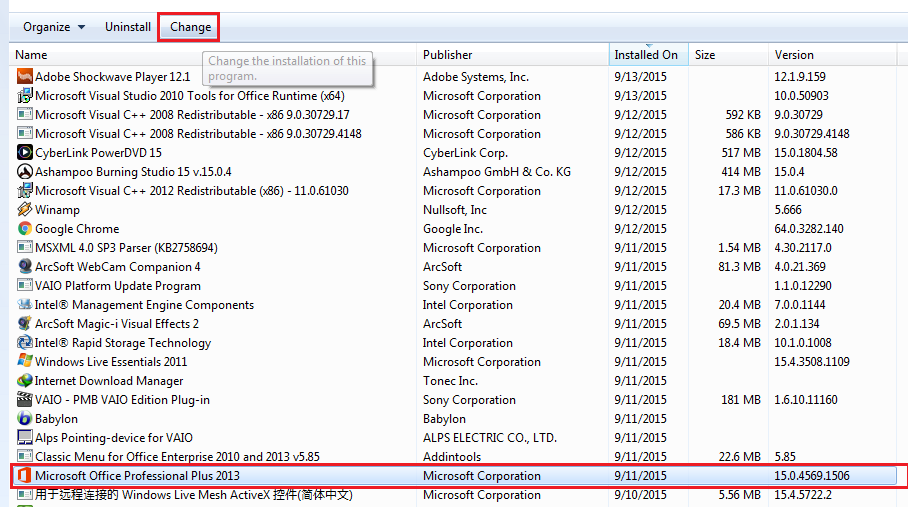The image size is (908, 507).
Task: Click the ArcSoft Magic-i Visual Effects 2 icon
Action: coord(24,324)
